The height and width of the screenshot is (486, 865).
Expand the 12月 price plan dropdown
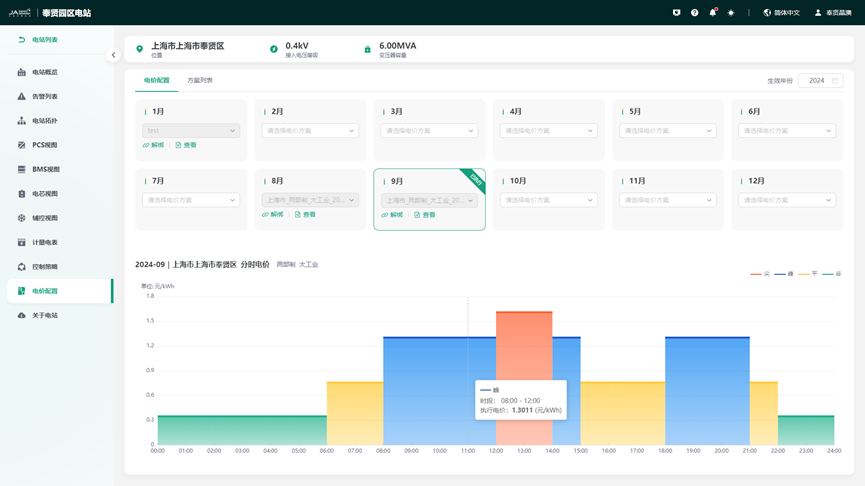click(786, 200)
